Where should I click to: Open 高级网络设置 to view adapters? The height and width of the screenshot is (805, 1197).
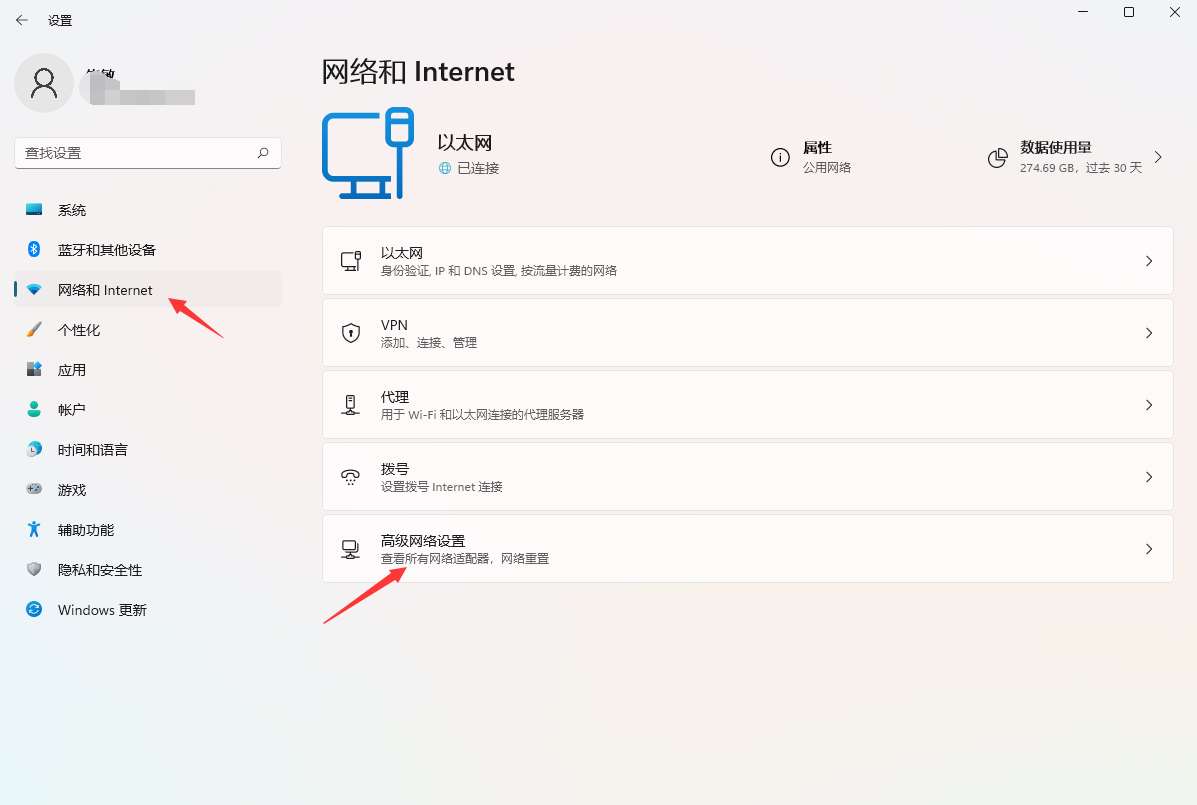pyautogui.click(x=748, y=547)
